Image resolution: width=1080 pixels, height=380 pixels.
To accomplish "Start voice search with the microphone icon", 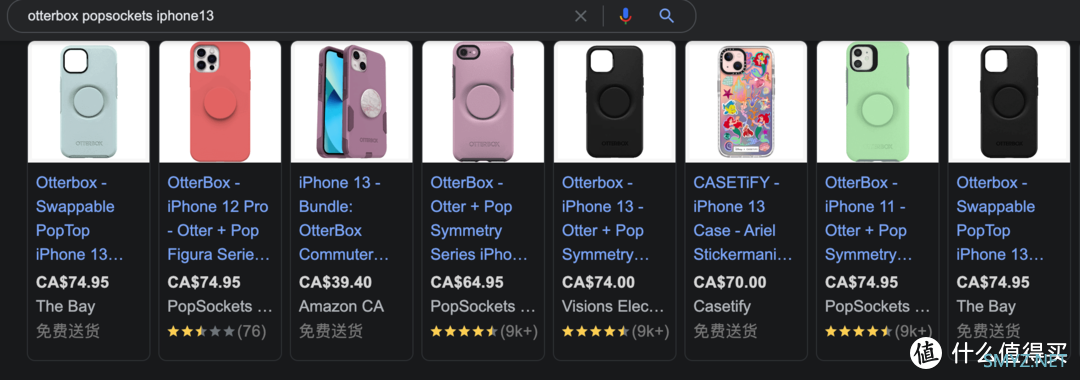I will point(625,16).
